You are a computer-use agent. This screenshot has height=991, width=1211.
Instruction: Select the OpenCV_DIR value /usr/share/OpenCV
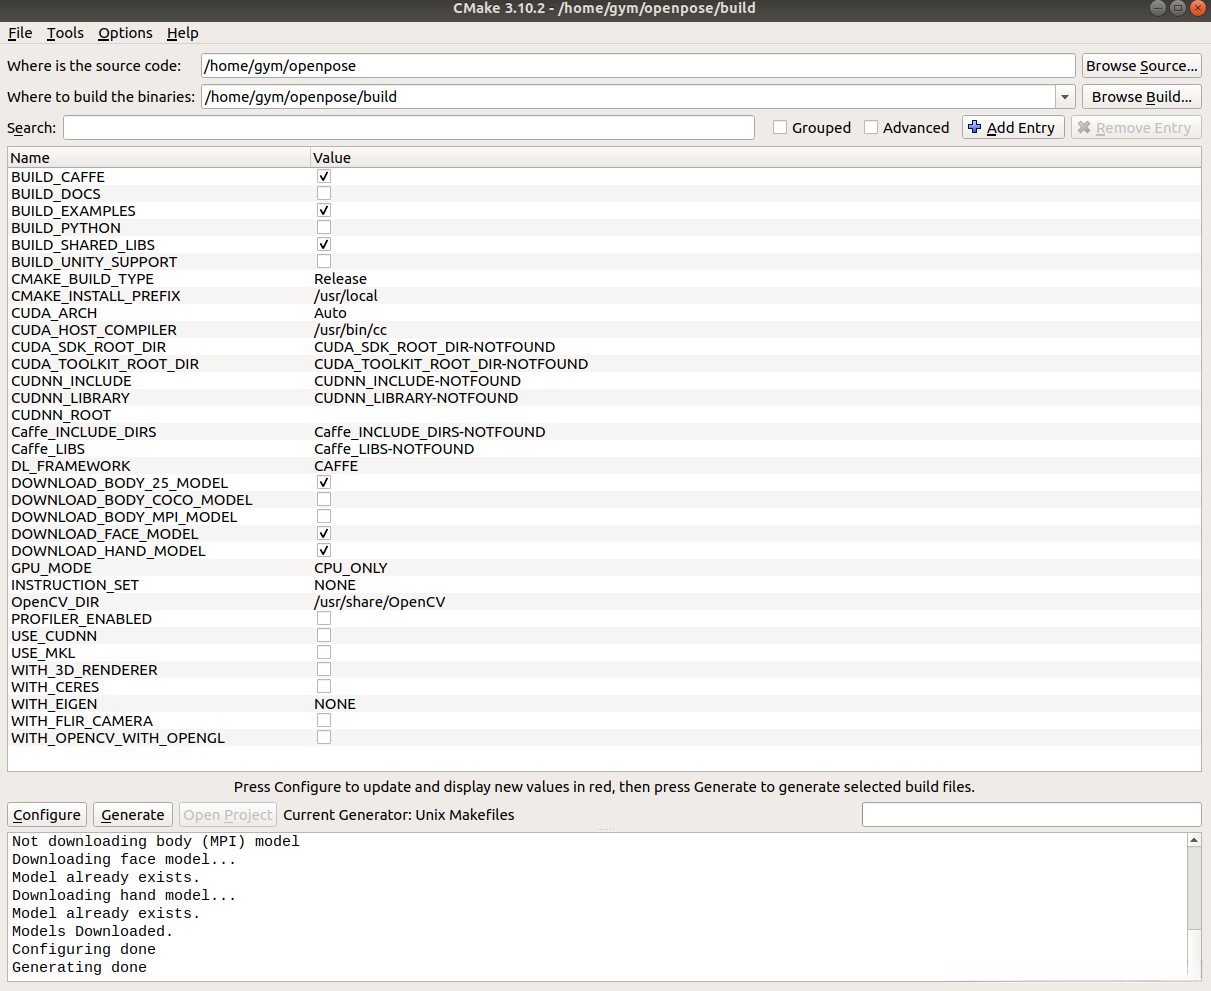[380, 602]
